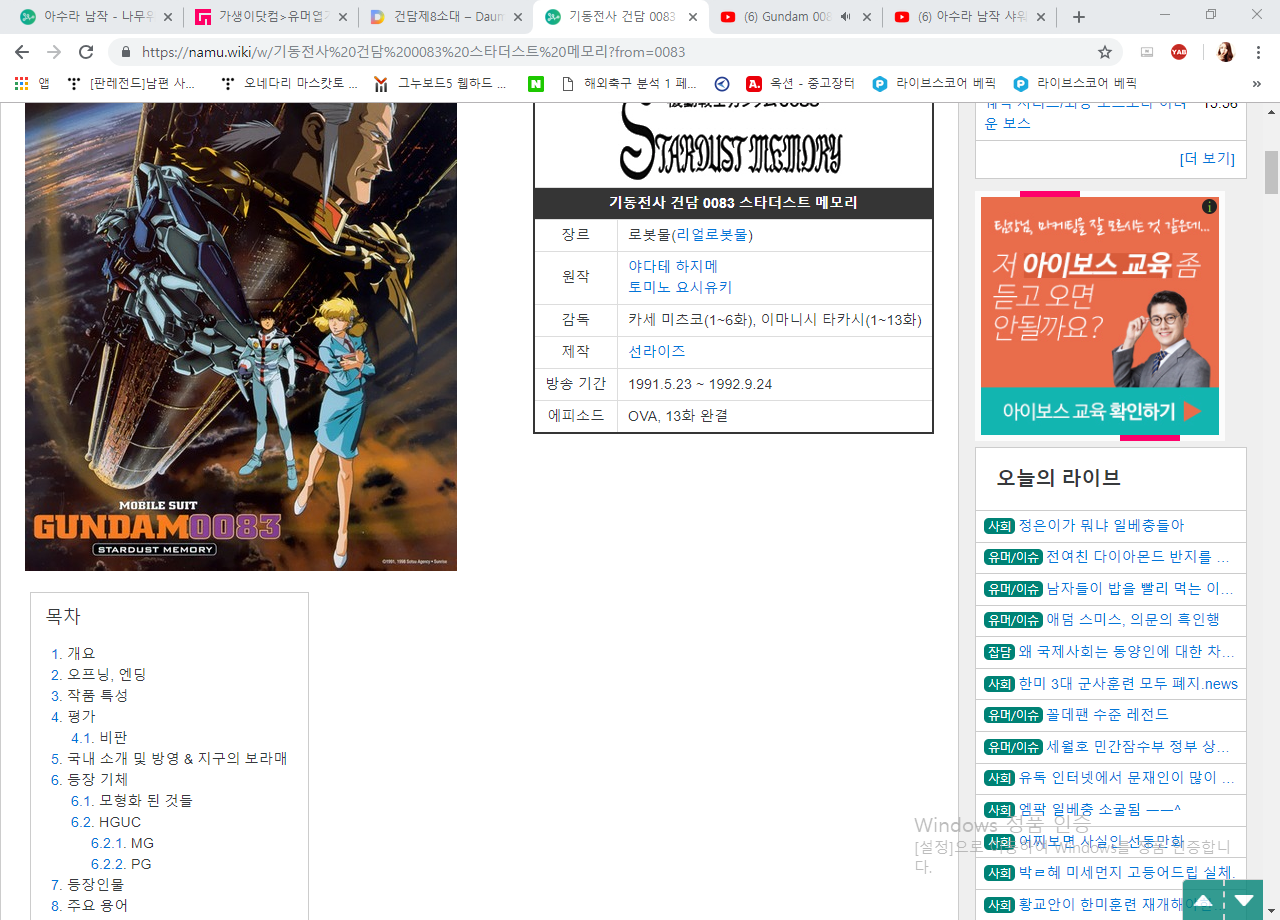The height and width of the screenshot is (920, 1280).
Task: Mute the Gundam YouTube tab via its speaker icon
Action: pyautogui.click(x=845, y=17)
